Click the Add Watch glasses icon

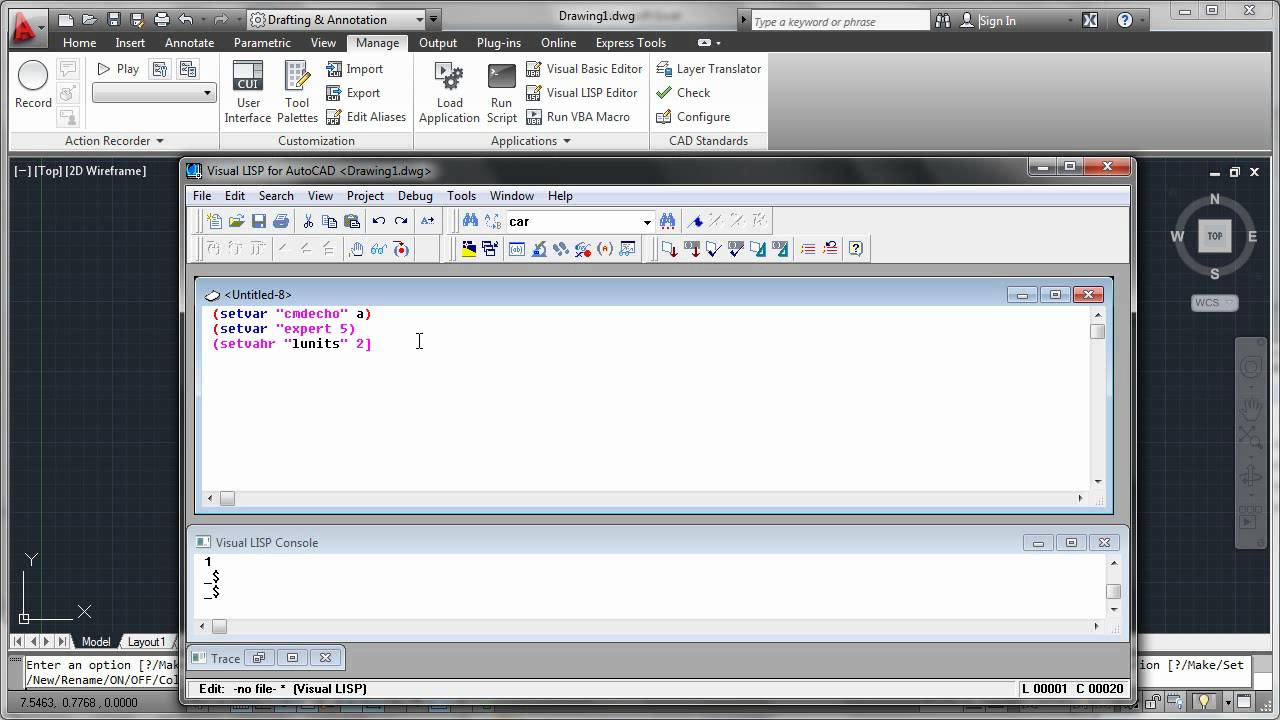tap(379, 249)
